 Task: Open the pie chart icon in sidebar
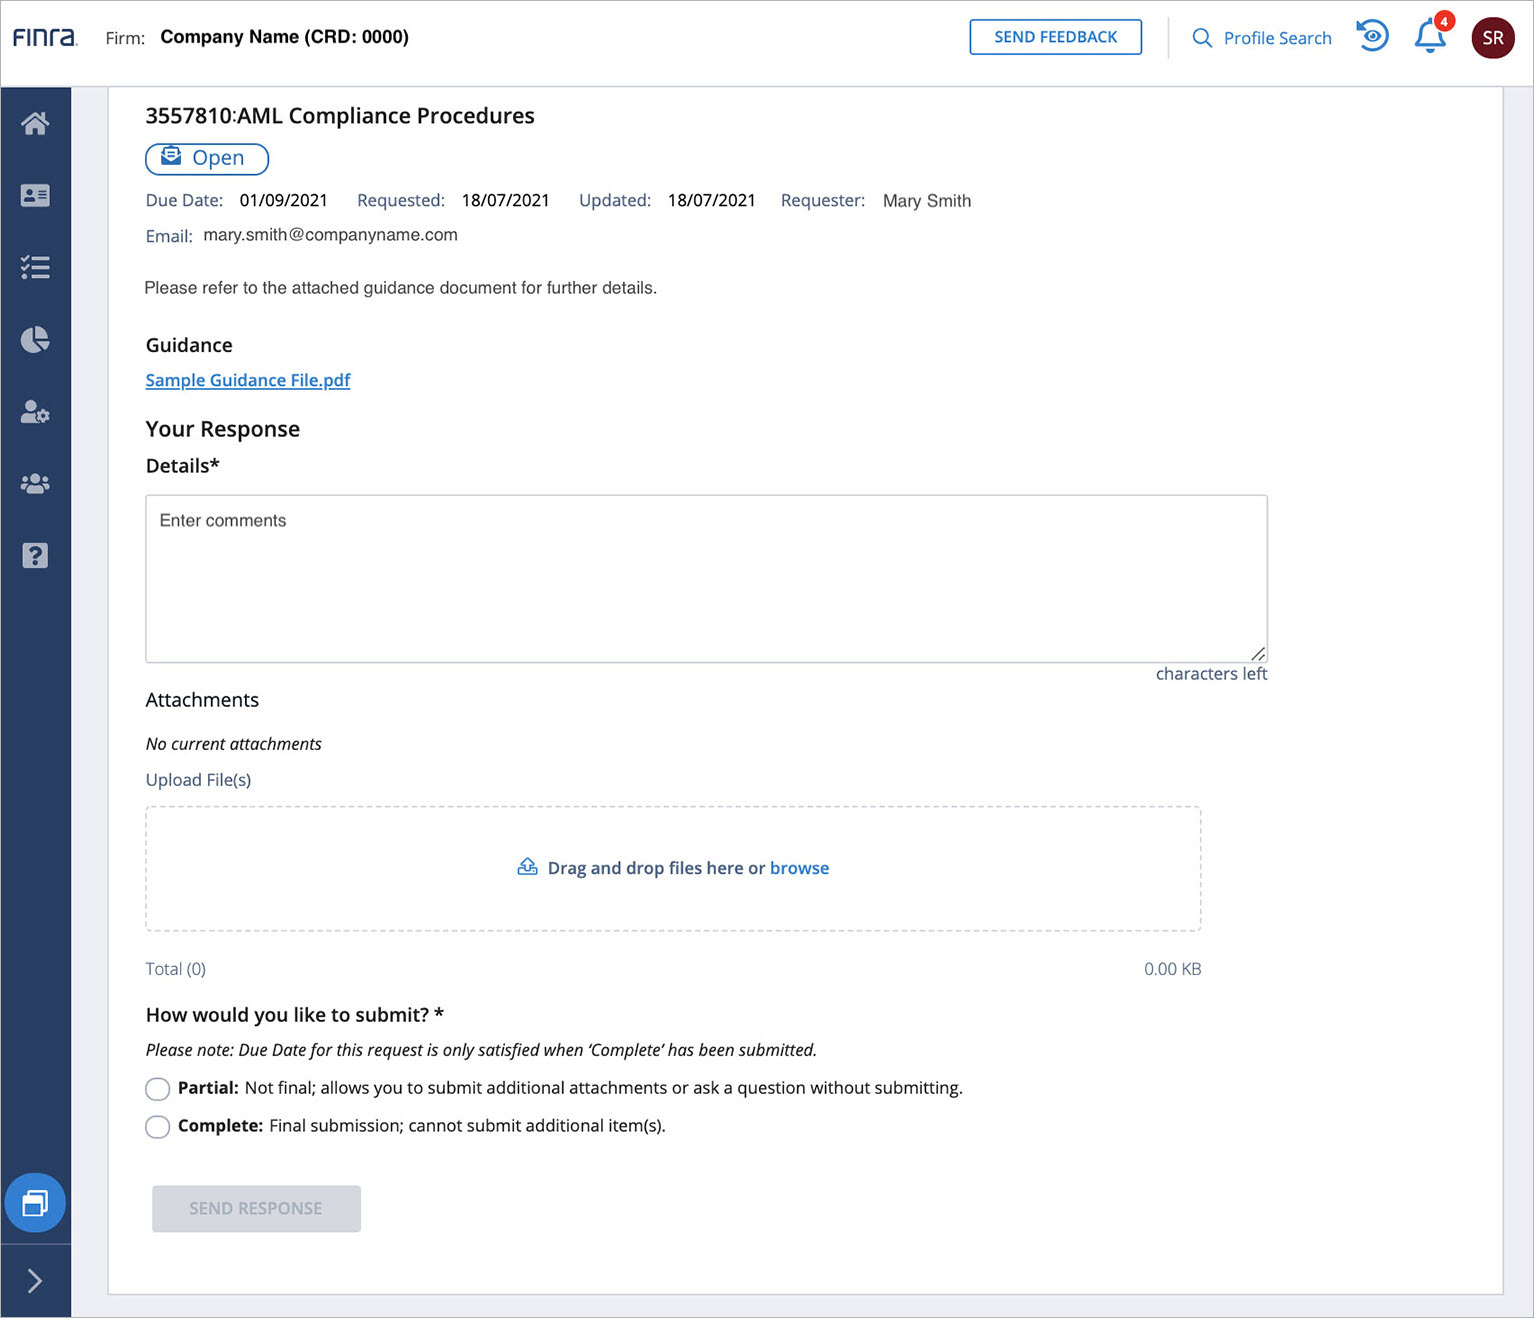click(35, 340)
